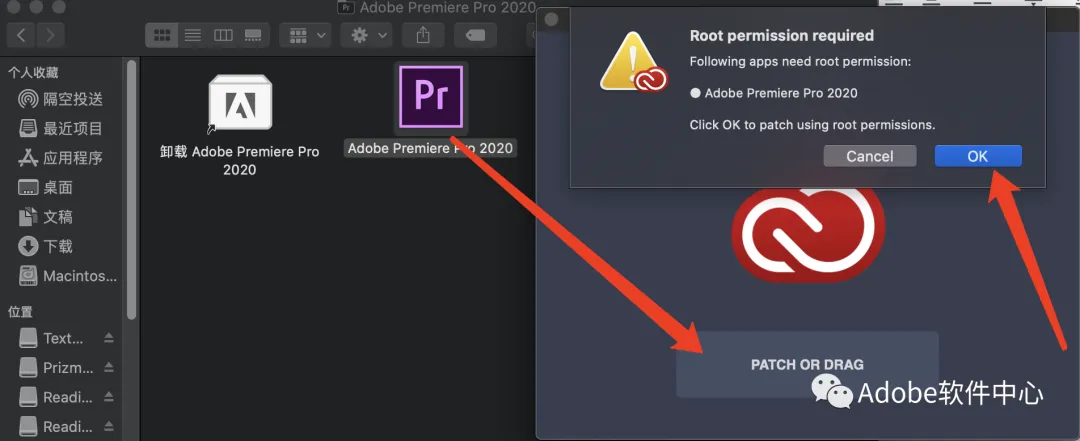Open the gear action menu

click(x=365, y=35)
